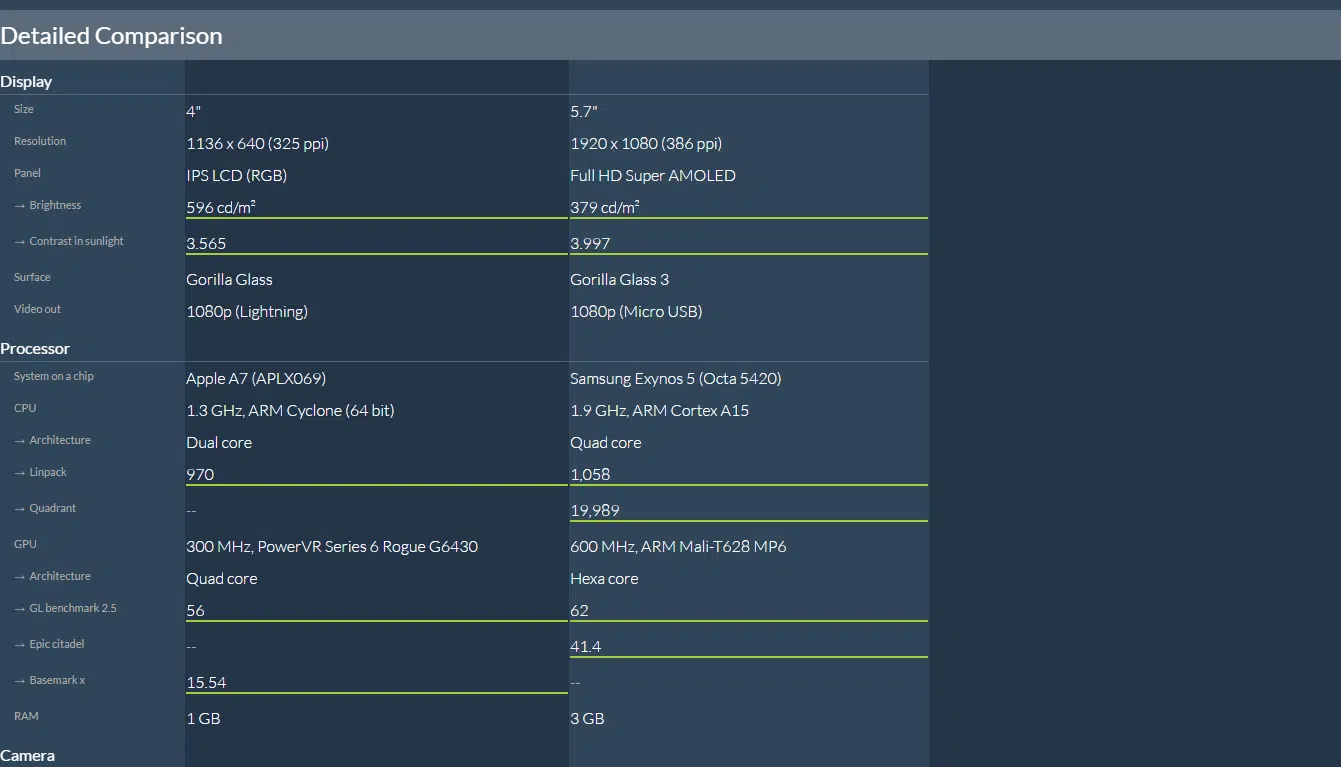Click the 5.7" display size value
The height and width of the screenshot is (767, 1341).
(x=584, y=111)
